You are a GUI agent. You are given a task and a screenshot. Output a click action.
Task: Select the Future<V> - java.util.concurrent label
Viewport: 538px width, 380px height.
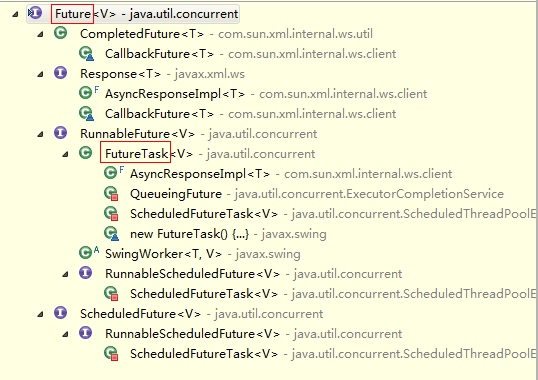point(147,14)
